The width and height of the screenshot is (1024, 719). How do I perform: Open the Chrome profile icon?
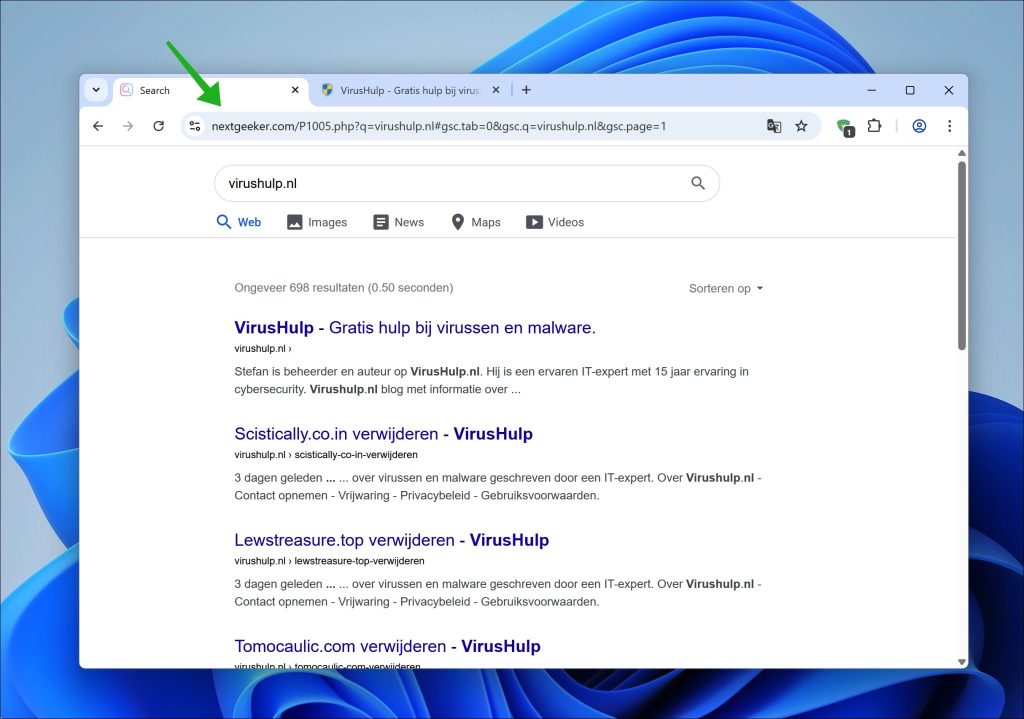[919, 126]
